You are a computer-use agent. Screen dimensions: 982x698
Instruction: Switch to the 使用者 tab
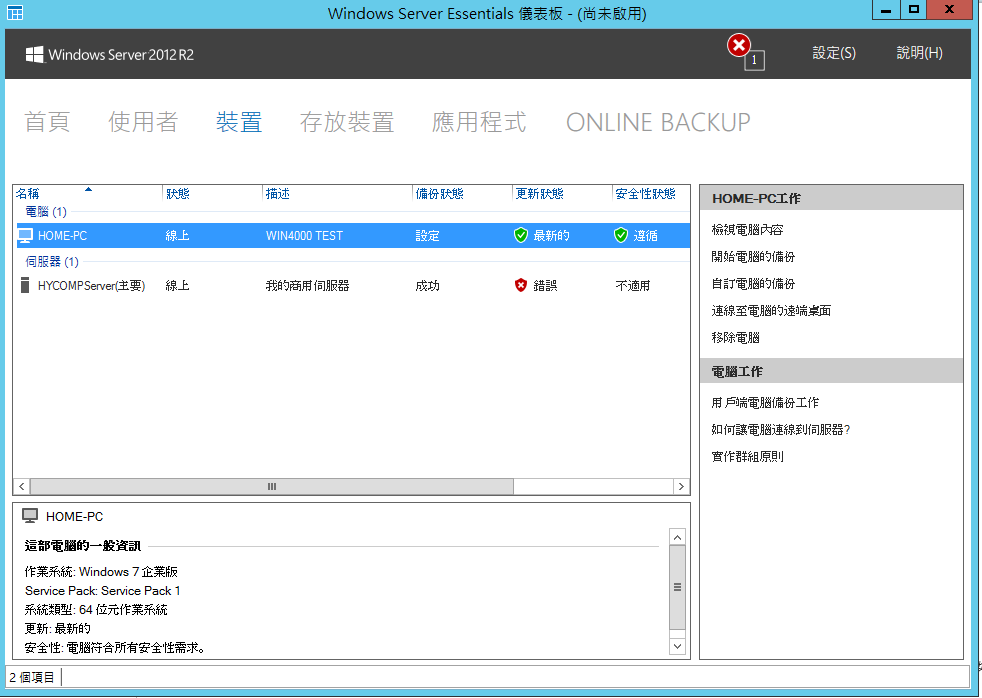(143, 122)
